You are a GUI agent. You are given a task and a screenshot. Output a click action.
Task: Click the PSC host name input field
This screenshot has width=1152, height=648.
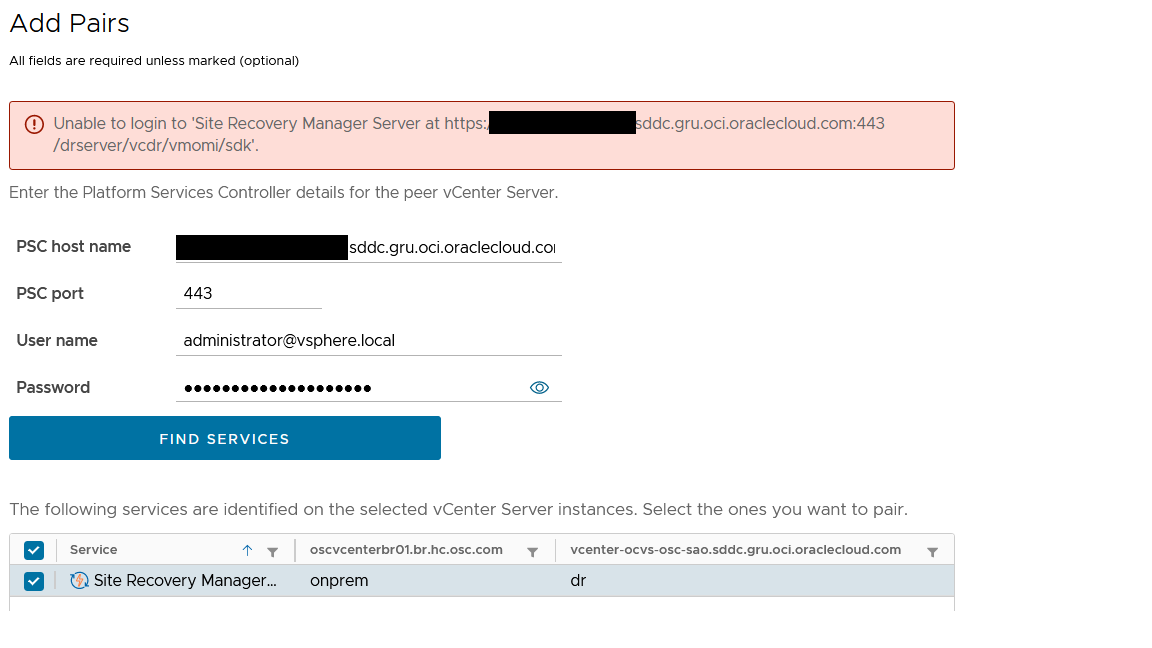[x=369, y=248]
